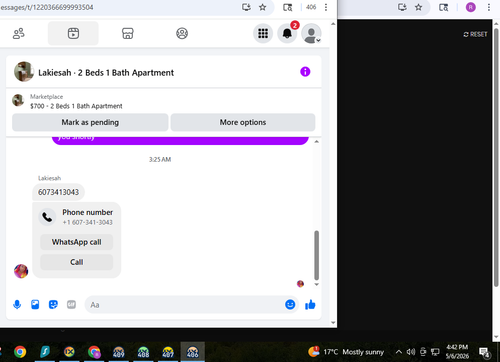Open Chrome from the taskbar

click(x=20, y=352)
